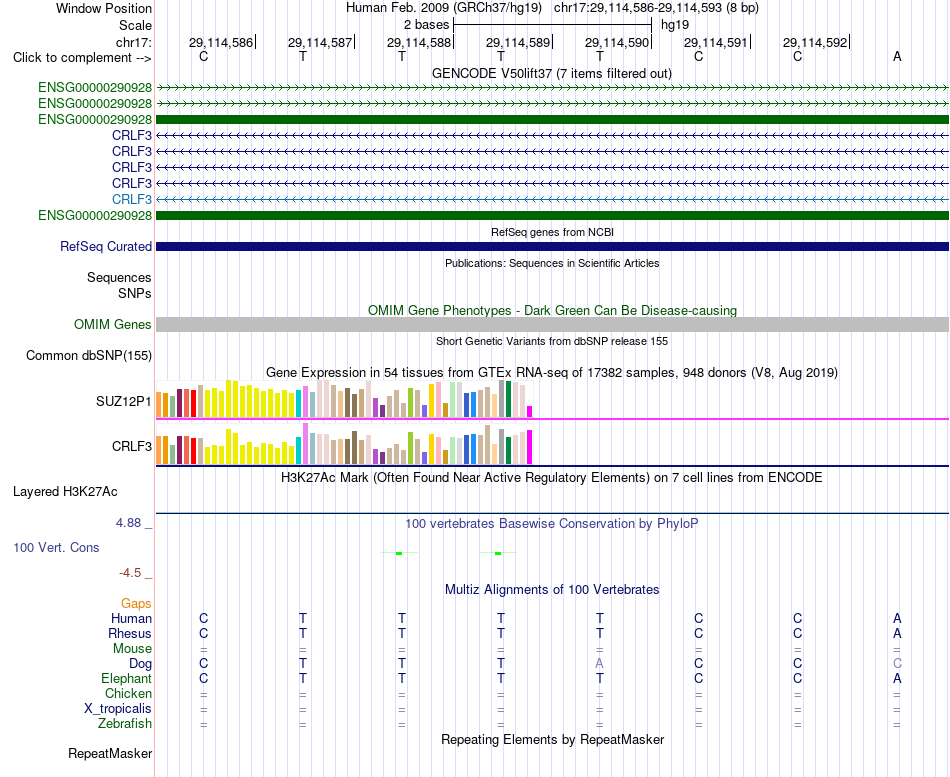950x777 pixels.
Task: Click the mismatched A base in Dog row
Action: [599, 664]
